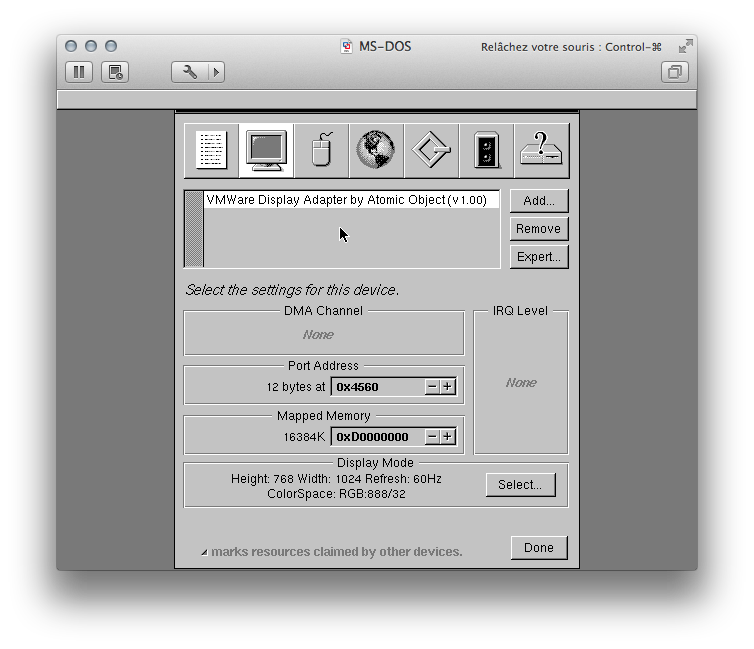
Task: Decrease the Mapped Memory address
Action: point(432,437)
